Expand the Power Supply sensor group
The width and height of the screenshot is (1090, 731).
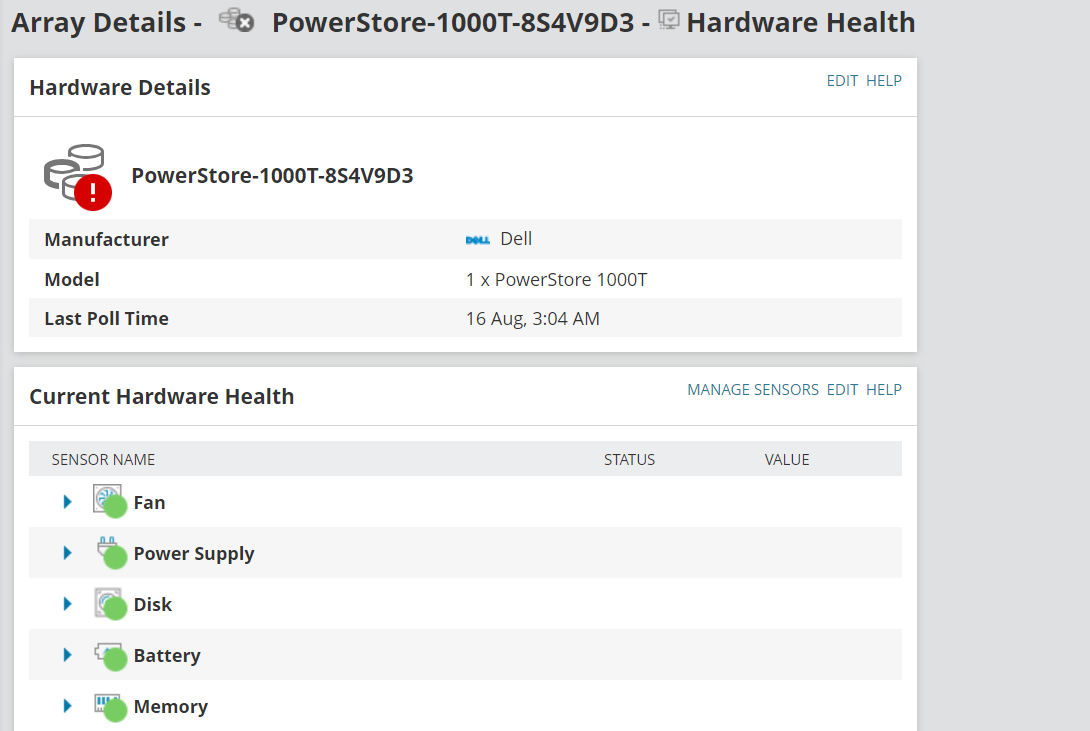(67, 553)
